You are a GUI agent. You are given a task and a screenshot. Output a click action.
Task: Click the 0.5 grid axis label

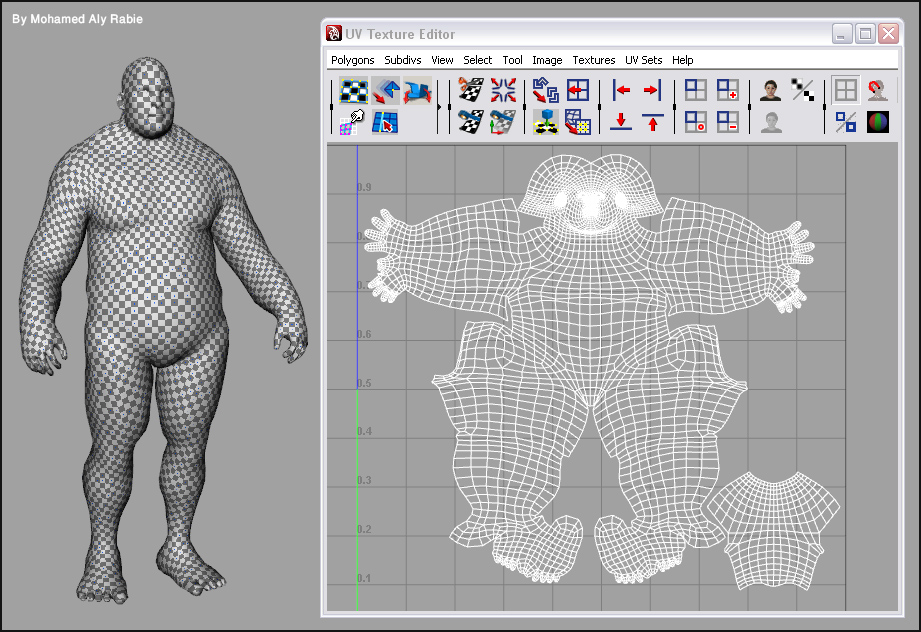point(364,383)
